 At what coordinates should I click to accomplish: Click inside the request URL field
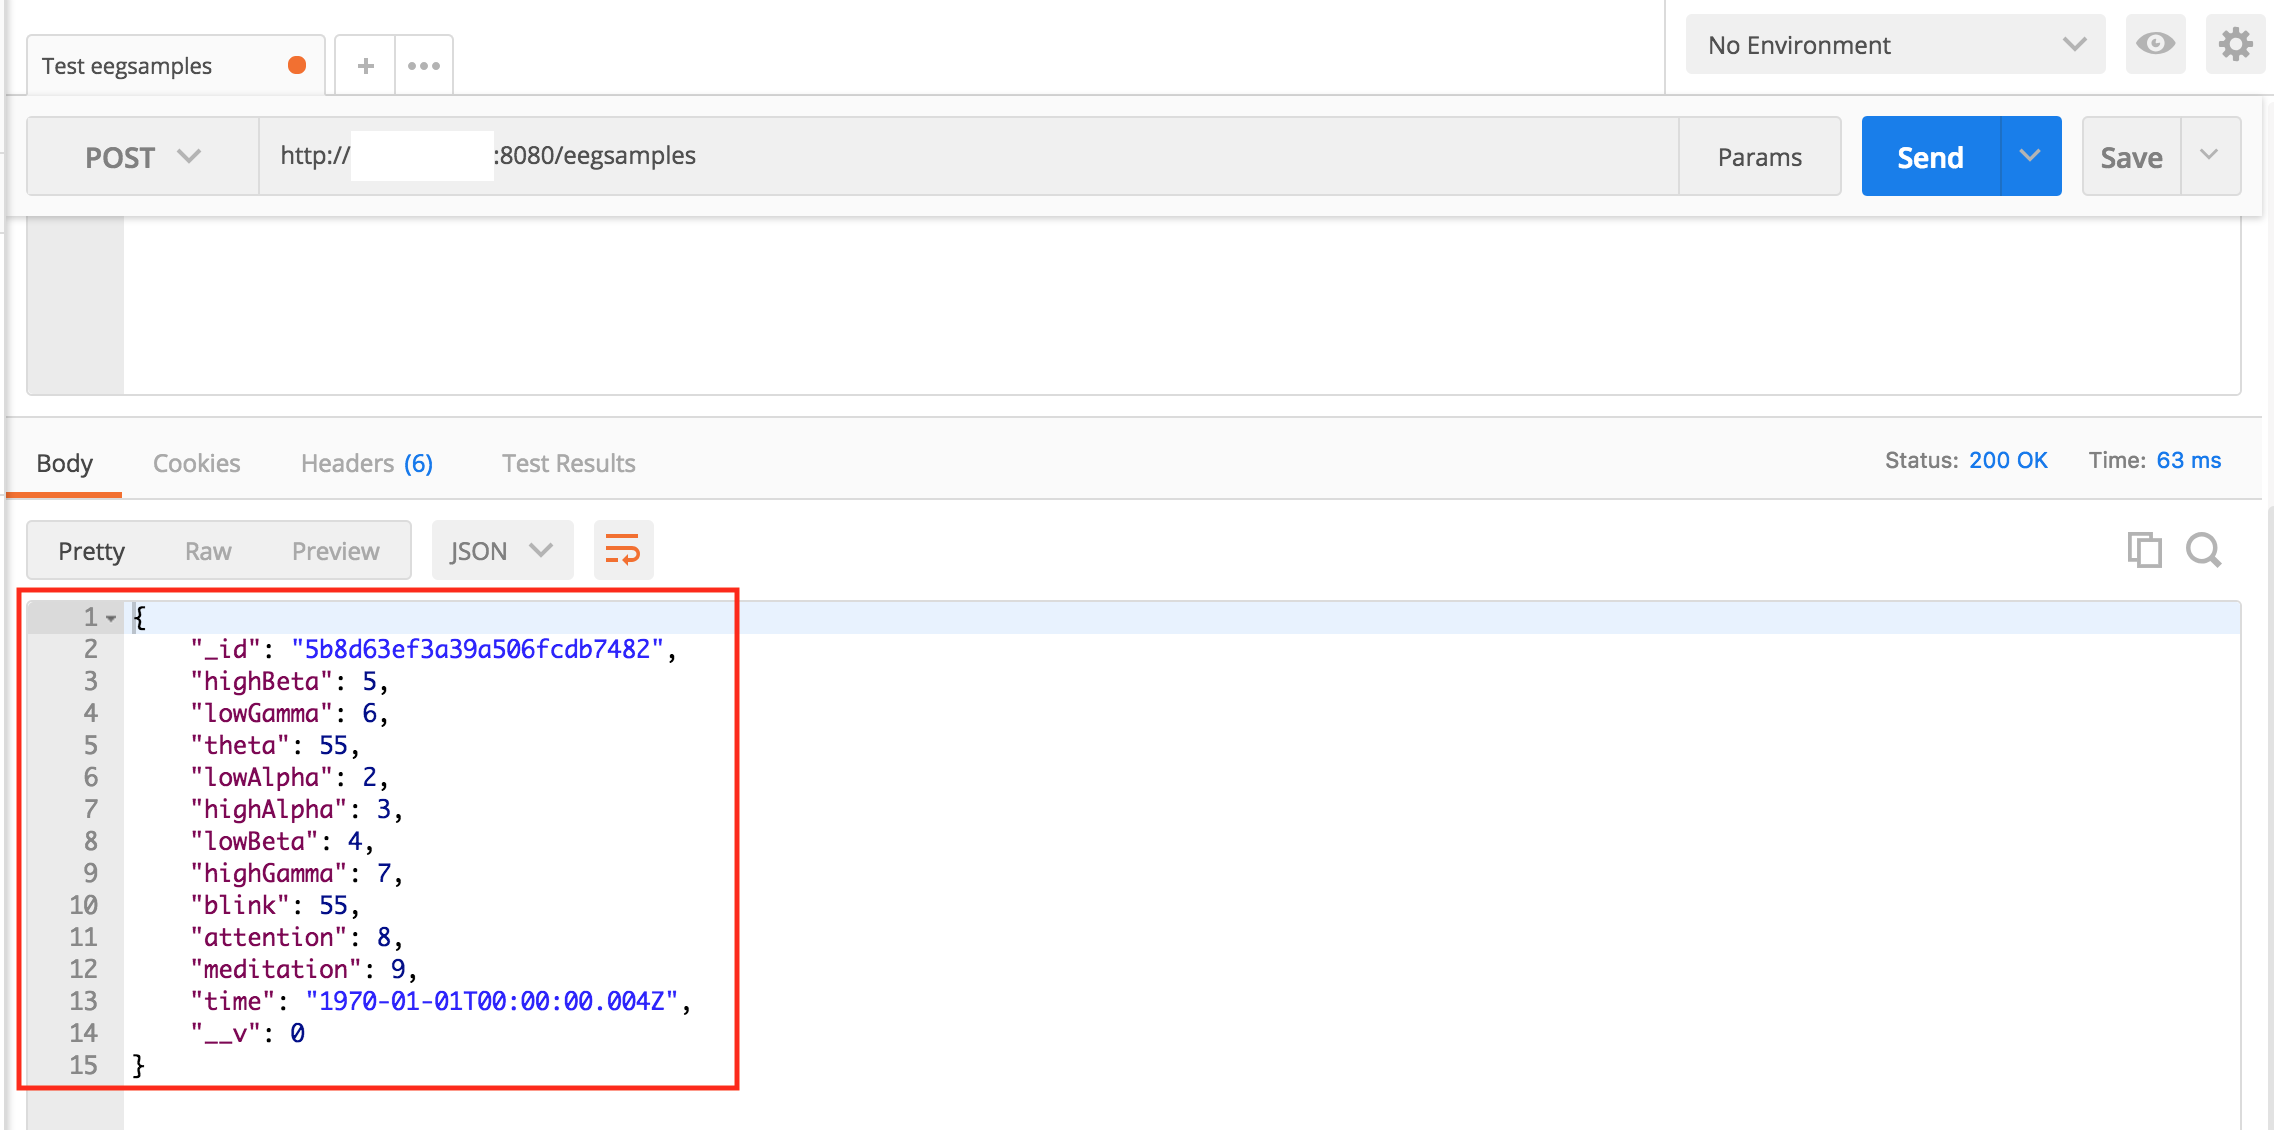pos(900,156)
